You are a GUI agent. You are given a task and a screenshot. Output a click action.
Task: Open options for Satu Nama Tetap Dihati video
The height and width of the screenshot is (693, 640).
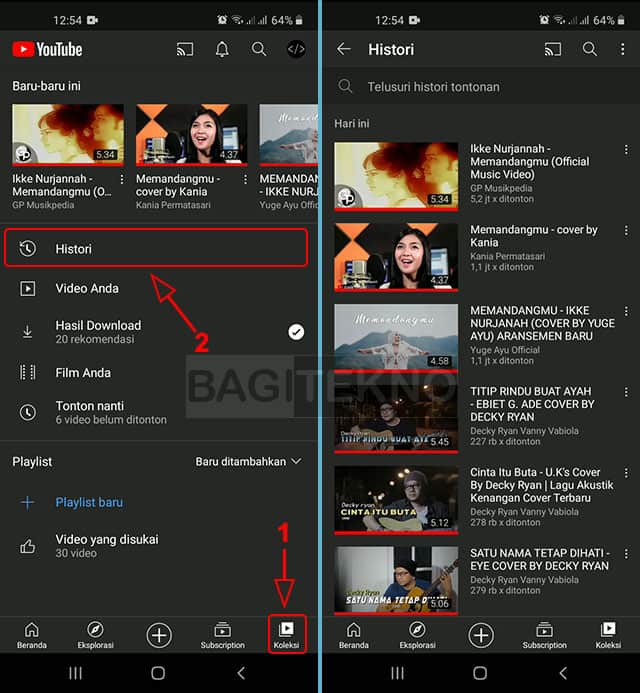[x=626, y=554]
